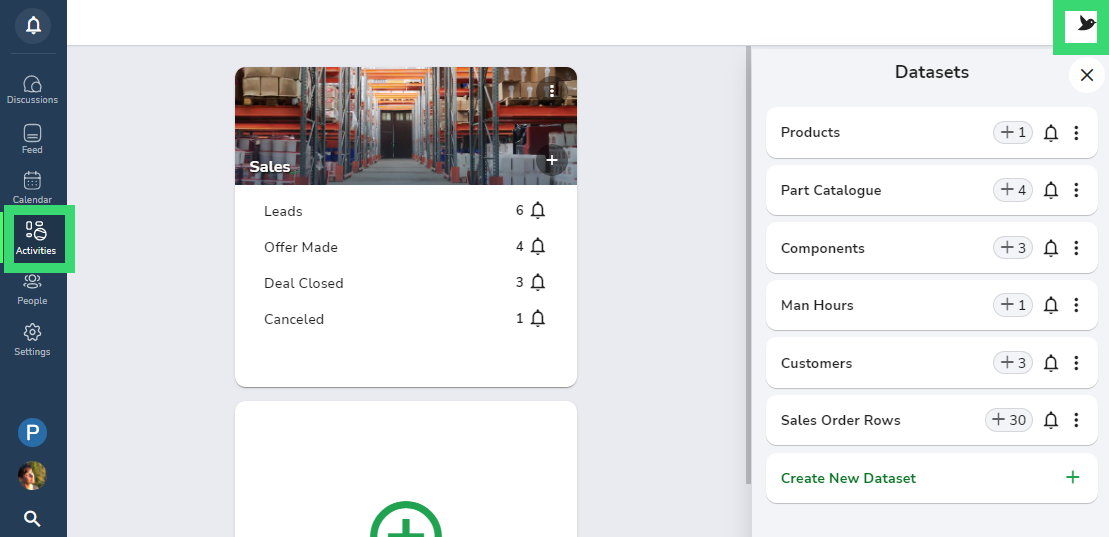The height and width of the screenshot is (537, 1109).
Task: Open the People section
Action: (x=33, y=290)
